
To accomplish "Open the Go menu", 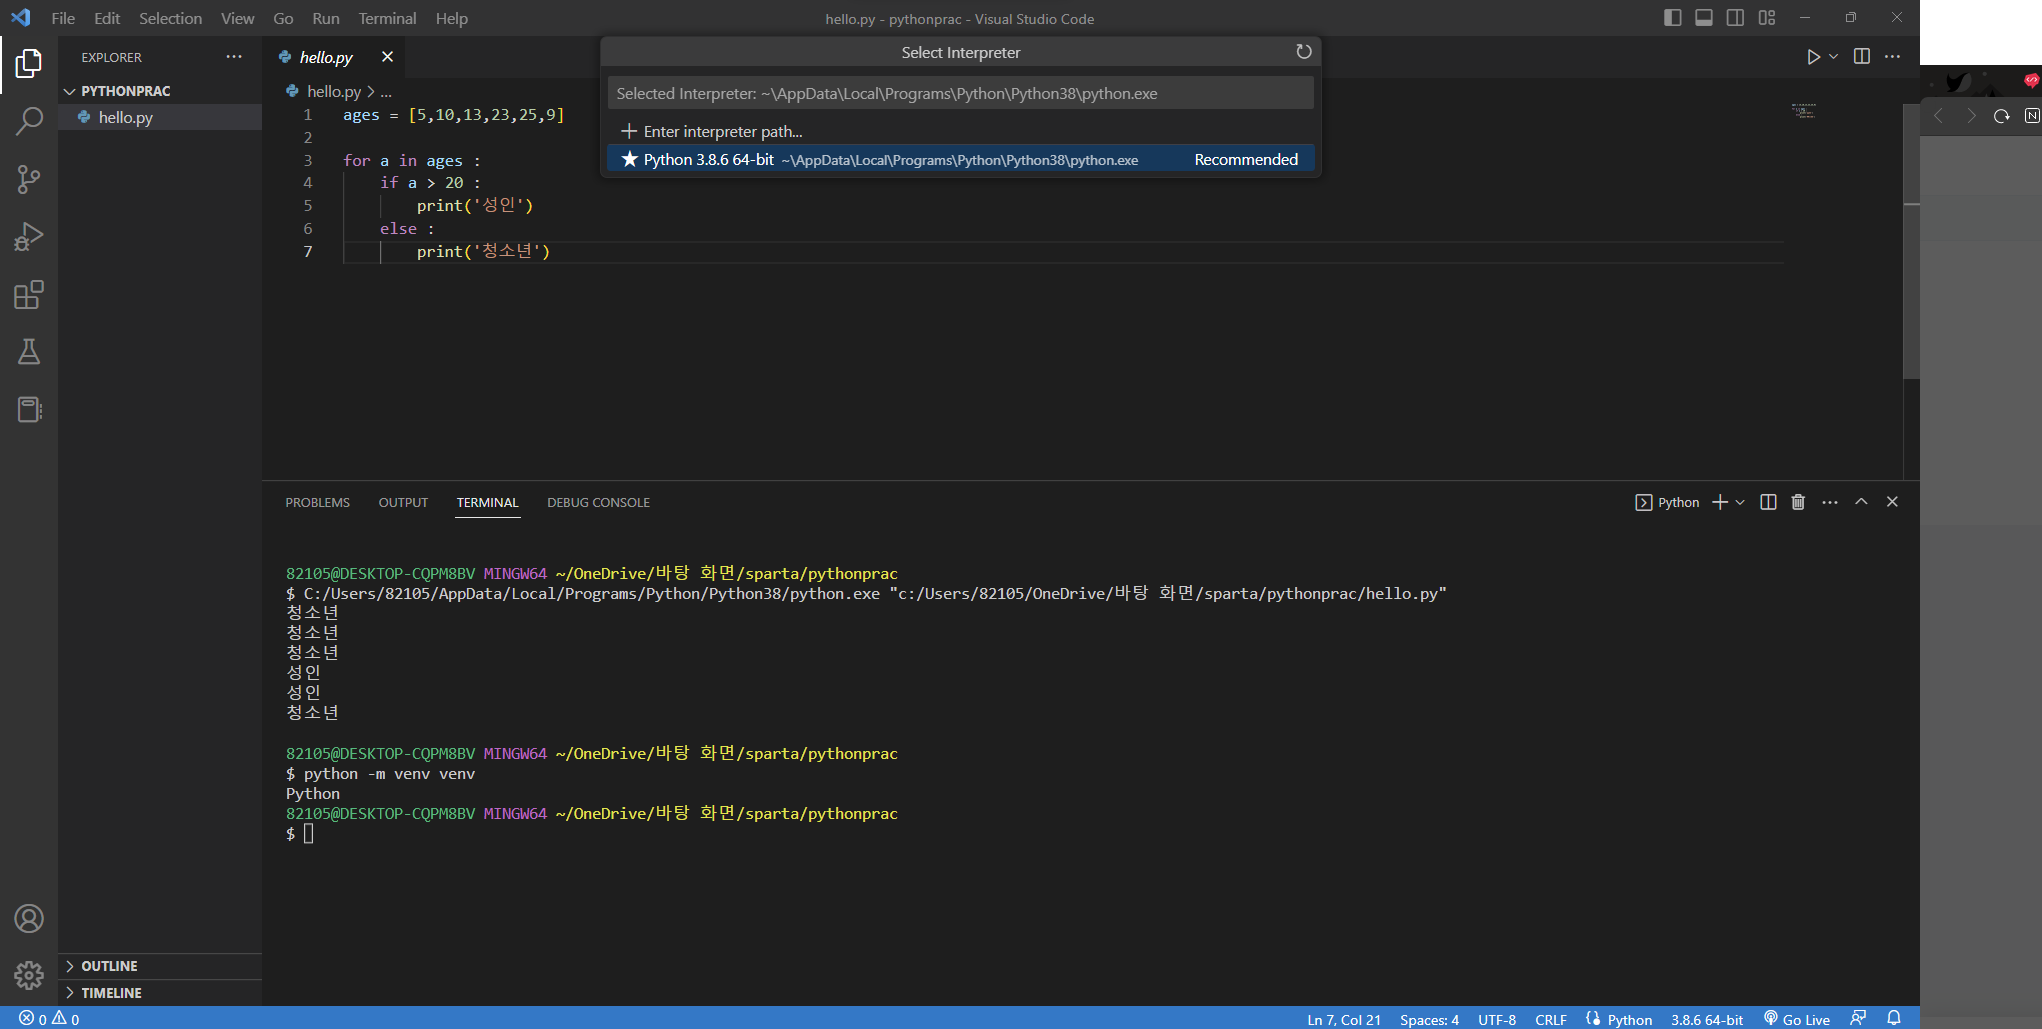I will (283, 18).
